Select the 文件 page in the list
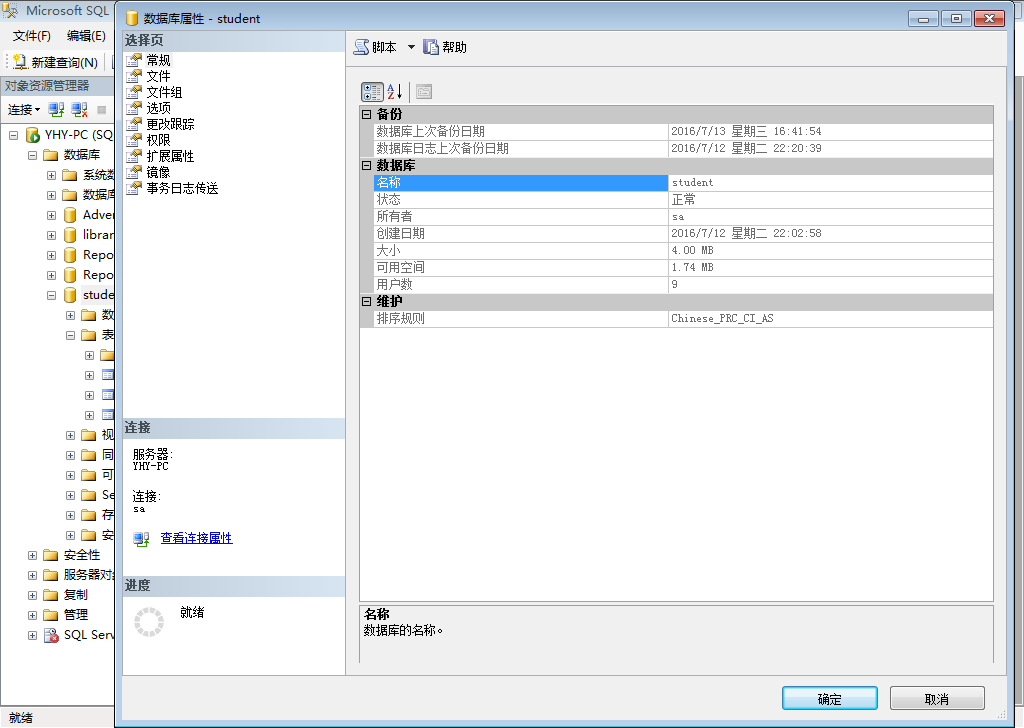This screenshot has width=1024, height=728. tap(158, 76)
